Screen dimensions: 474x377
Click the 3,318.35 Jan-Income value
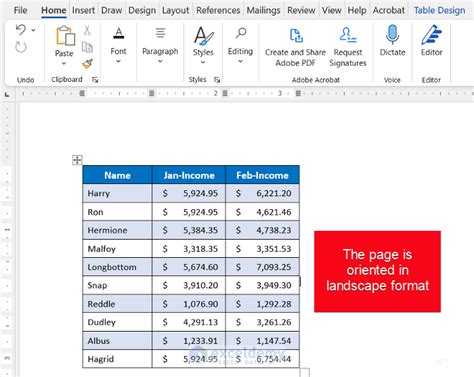point(200,249)
